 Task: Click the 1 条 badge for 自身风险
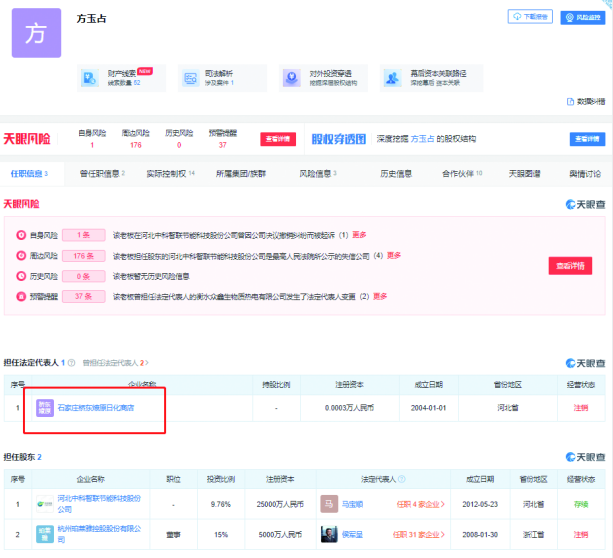click(84, 235)
